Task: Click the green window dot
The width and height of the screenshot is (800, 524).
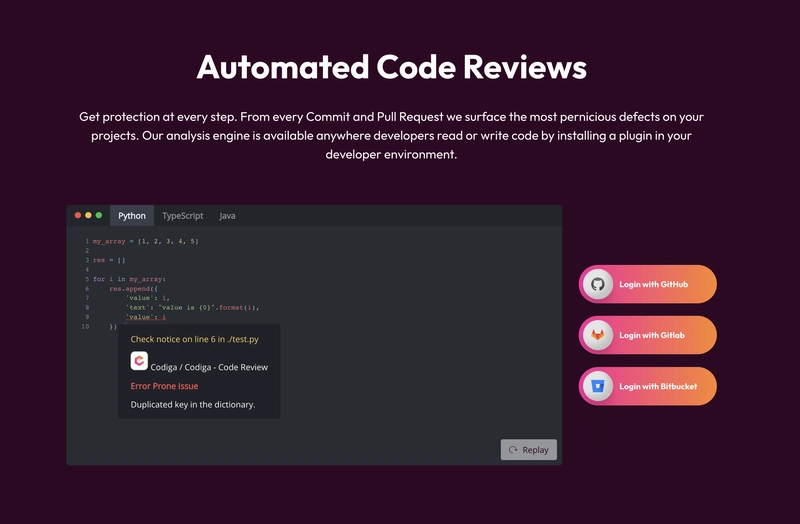Action: 99,215
